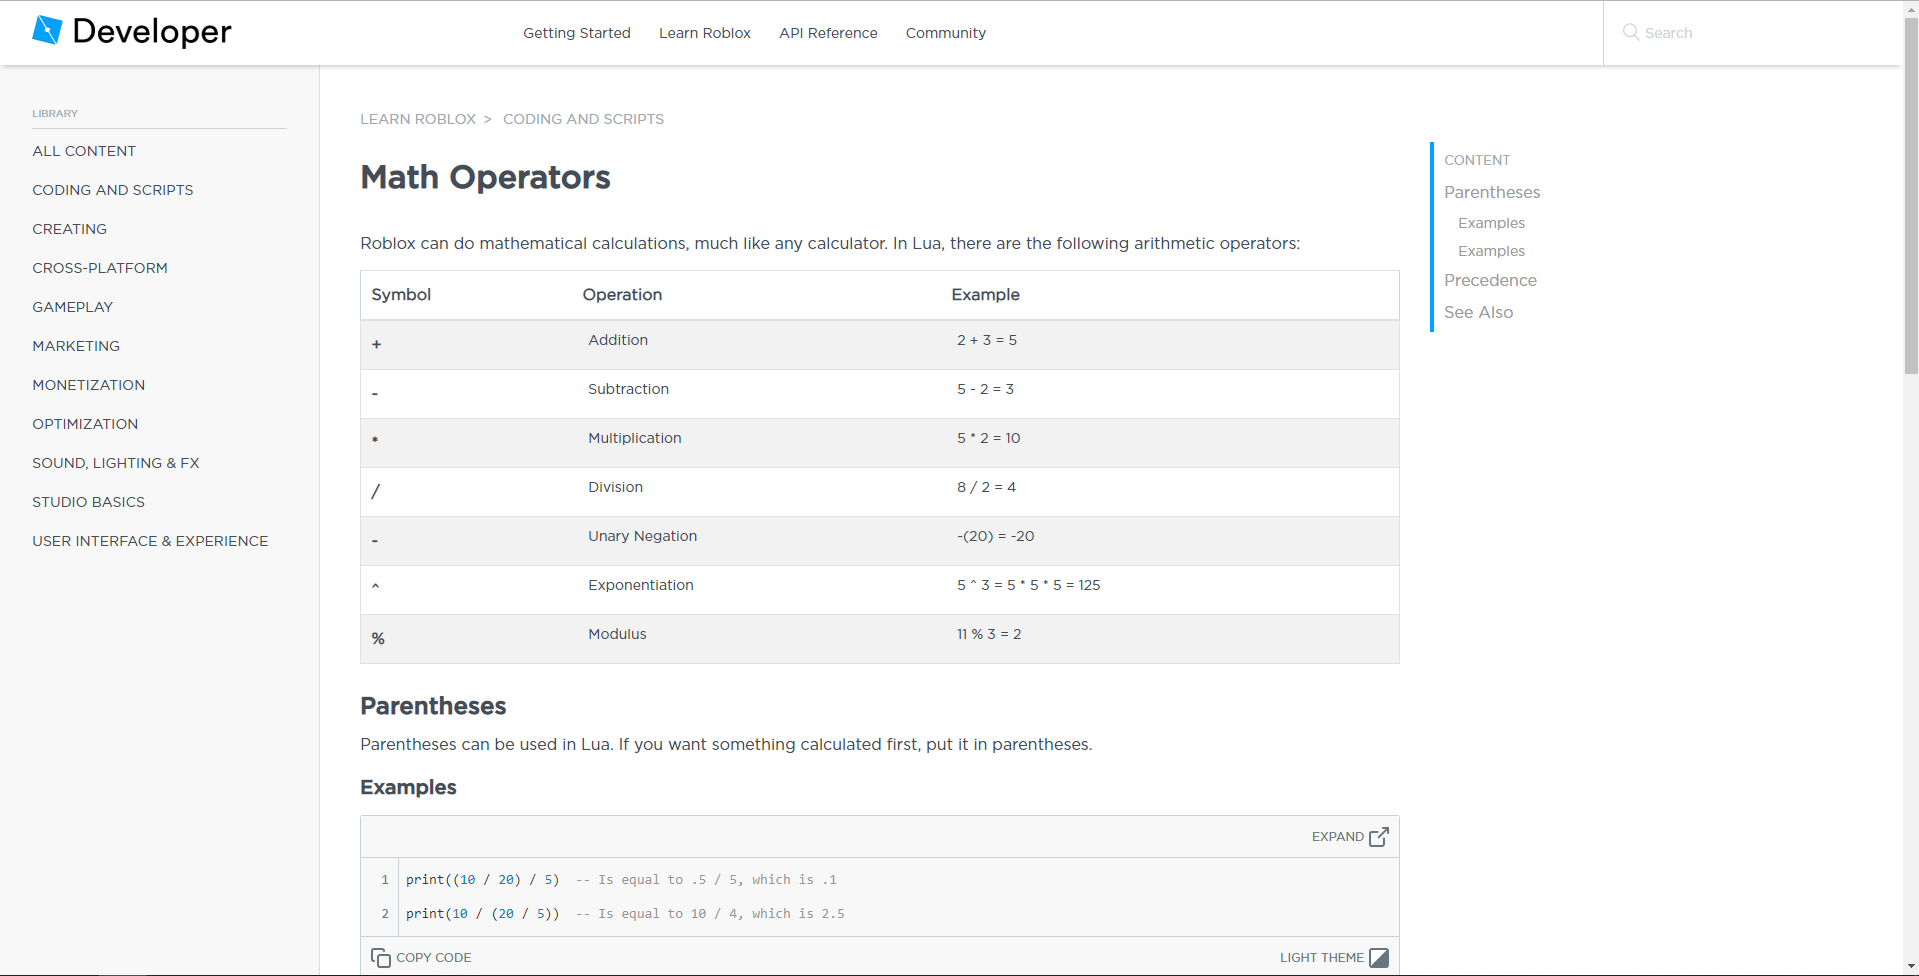Click the percent symbol in the Modulus row
The image size is (1919, 976).
(378, 639)
